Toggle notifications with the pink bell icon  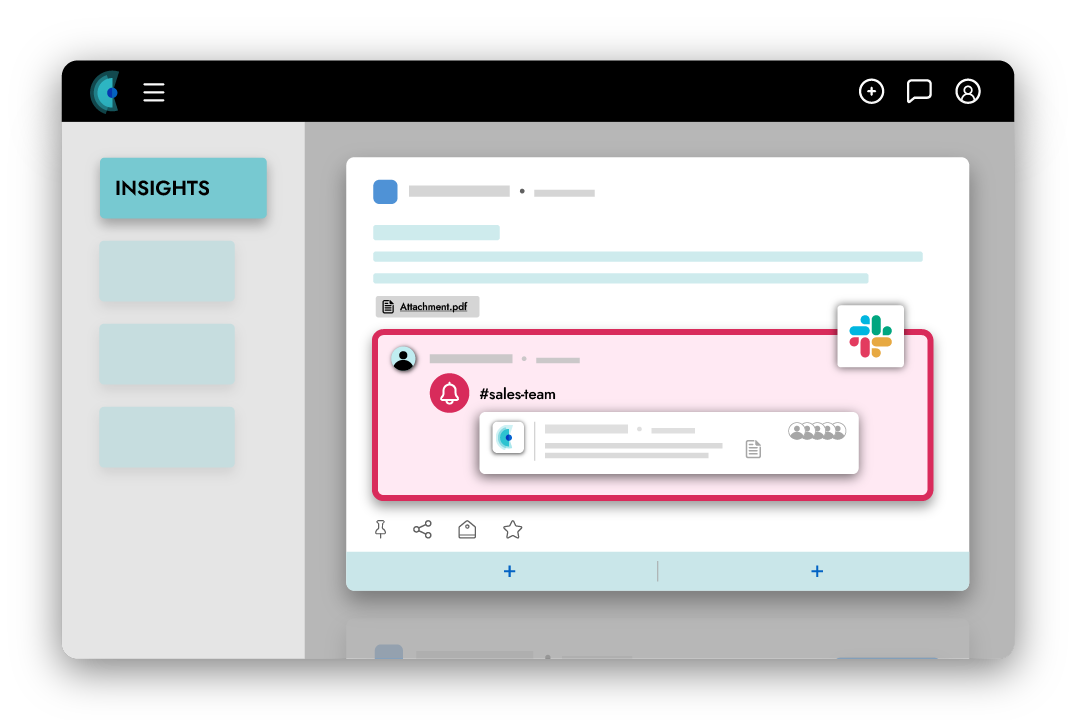[449, 393]
